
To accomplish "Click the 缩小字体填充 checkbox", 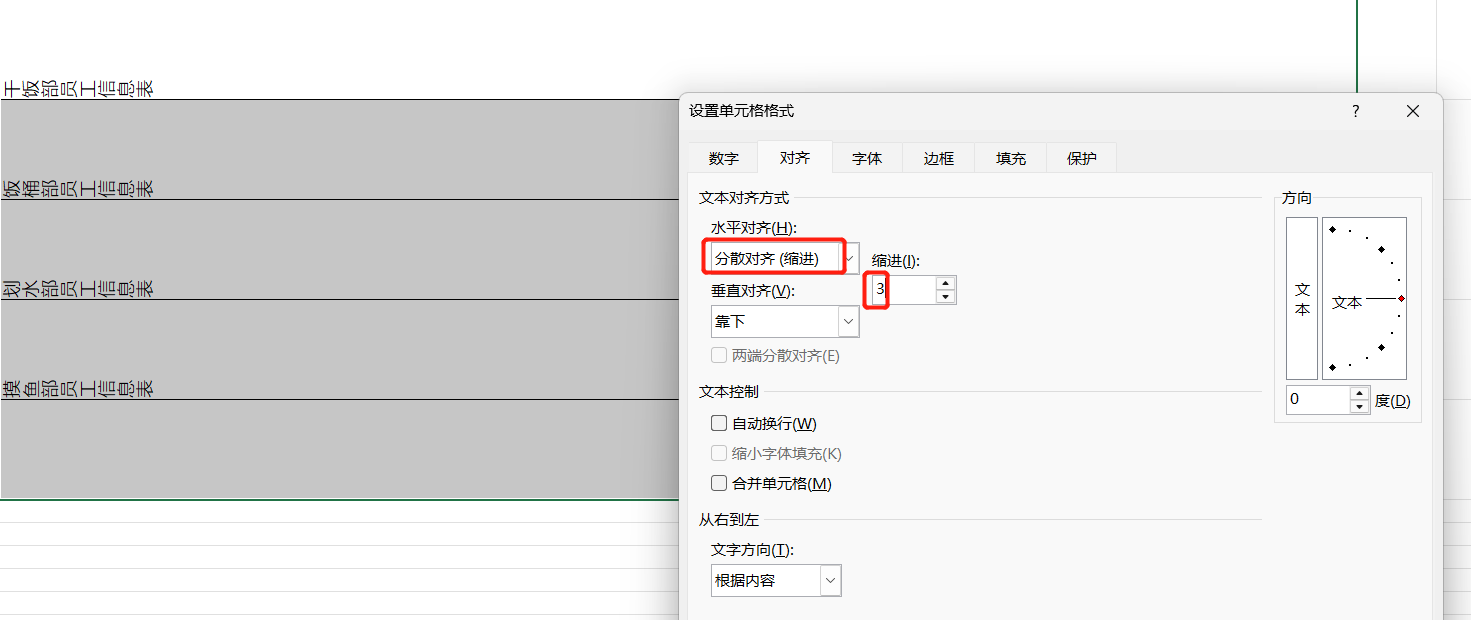I will [719, 454].
